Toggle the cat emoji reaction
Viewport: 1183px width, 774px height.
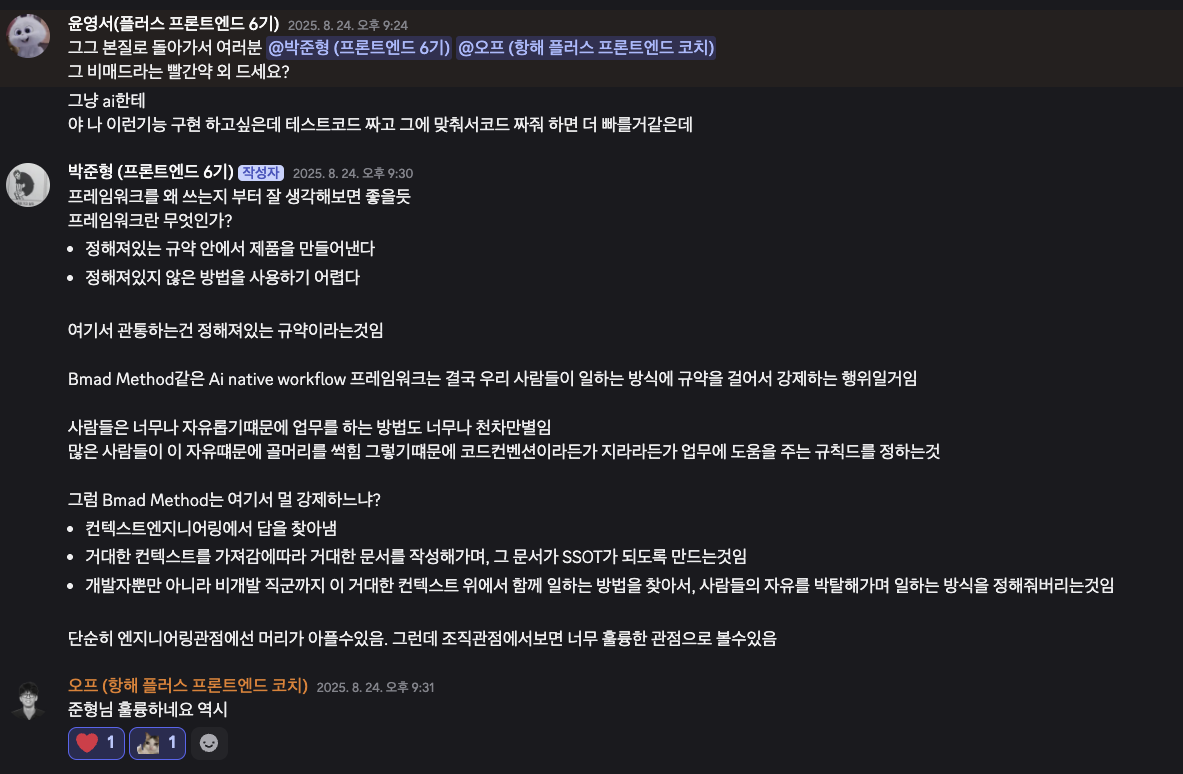tap(158, 743)
